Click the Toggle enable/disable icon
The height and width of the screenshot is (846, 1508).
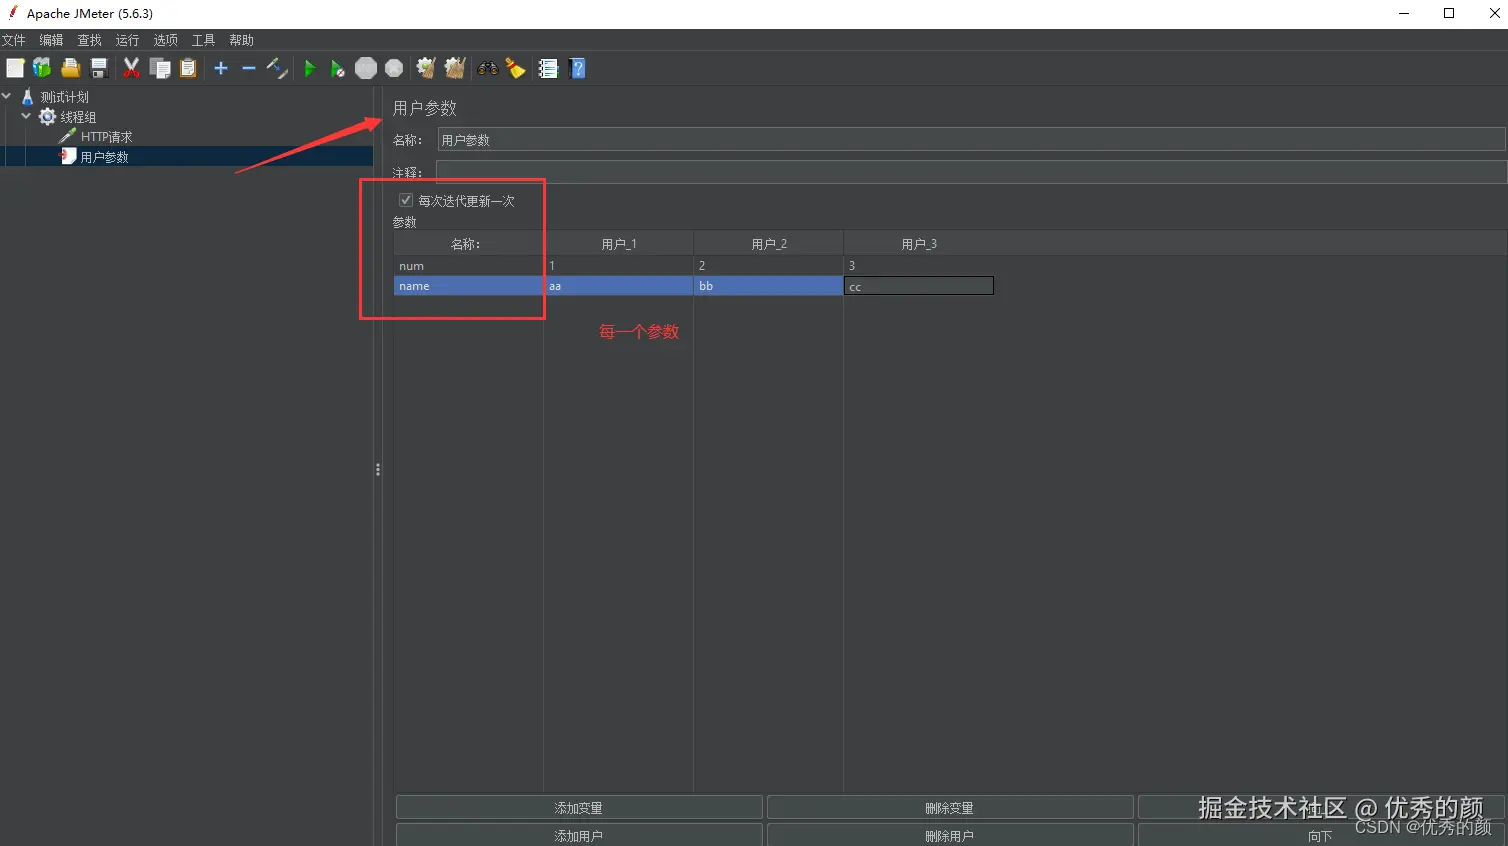(x=277, y=68)
